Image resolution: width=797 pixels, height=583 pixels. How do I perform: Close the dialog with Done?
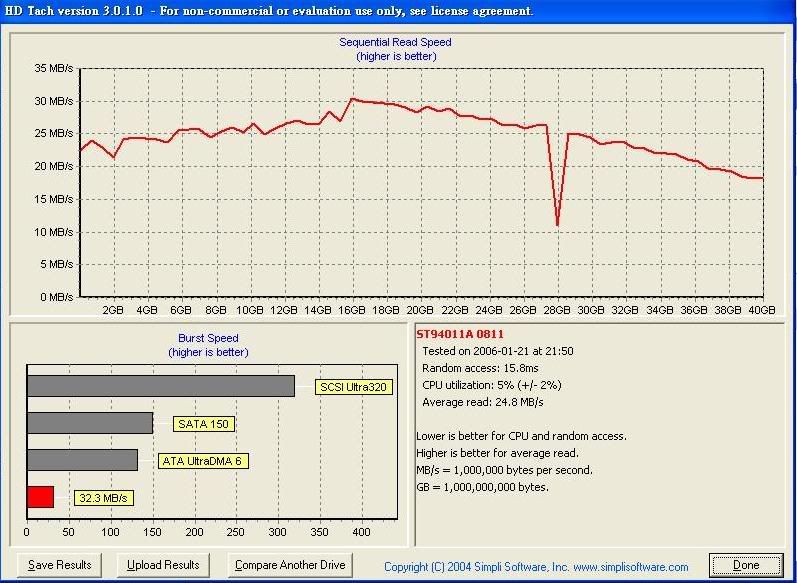click(x=746, y=565)
